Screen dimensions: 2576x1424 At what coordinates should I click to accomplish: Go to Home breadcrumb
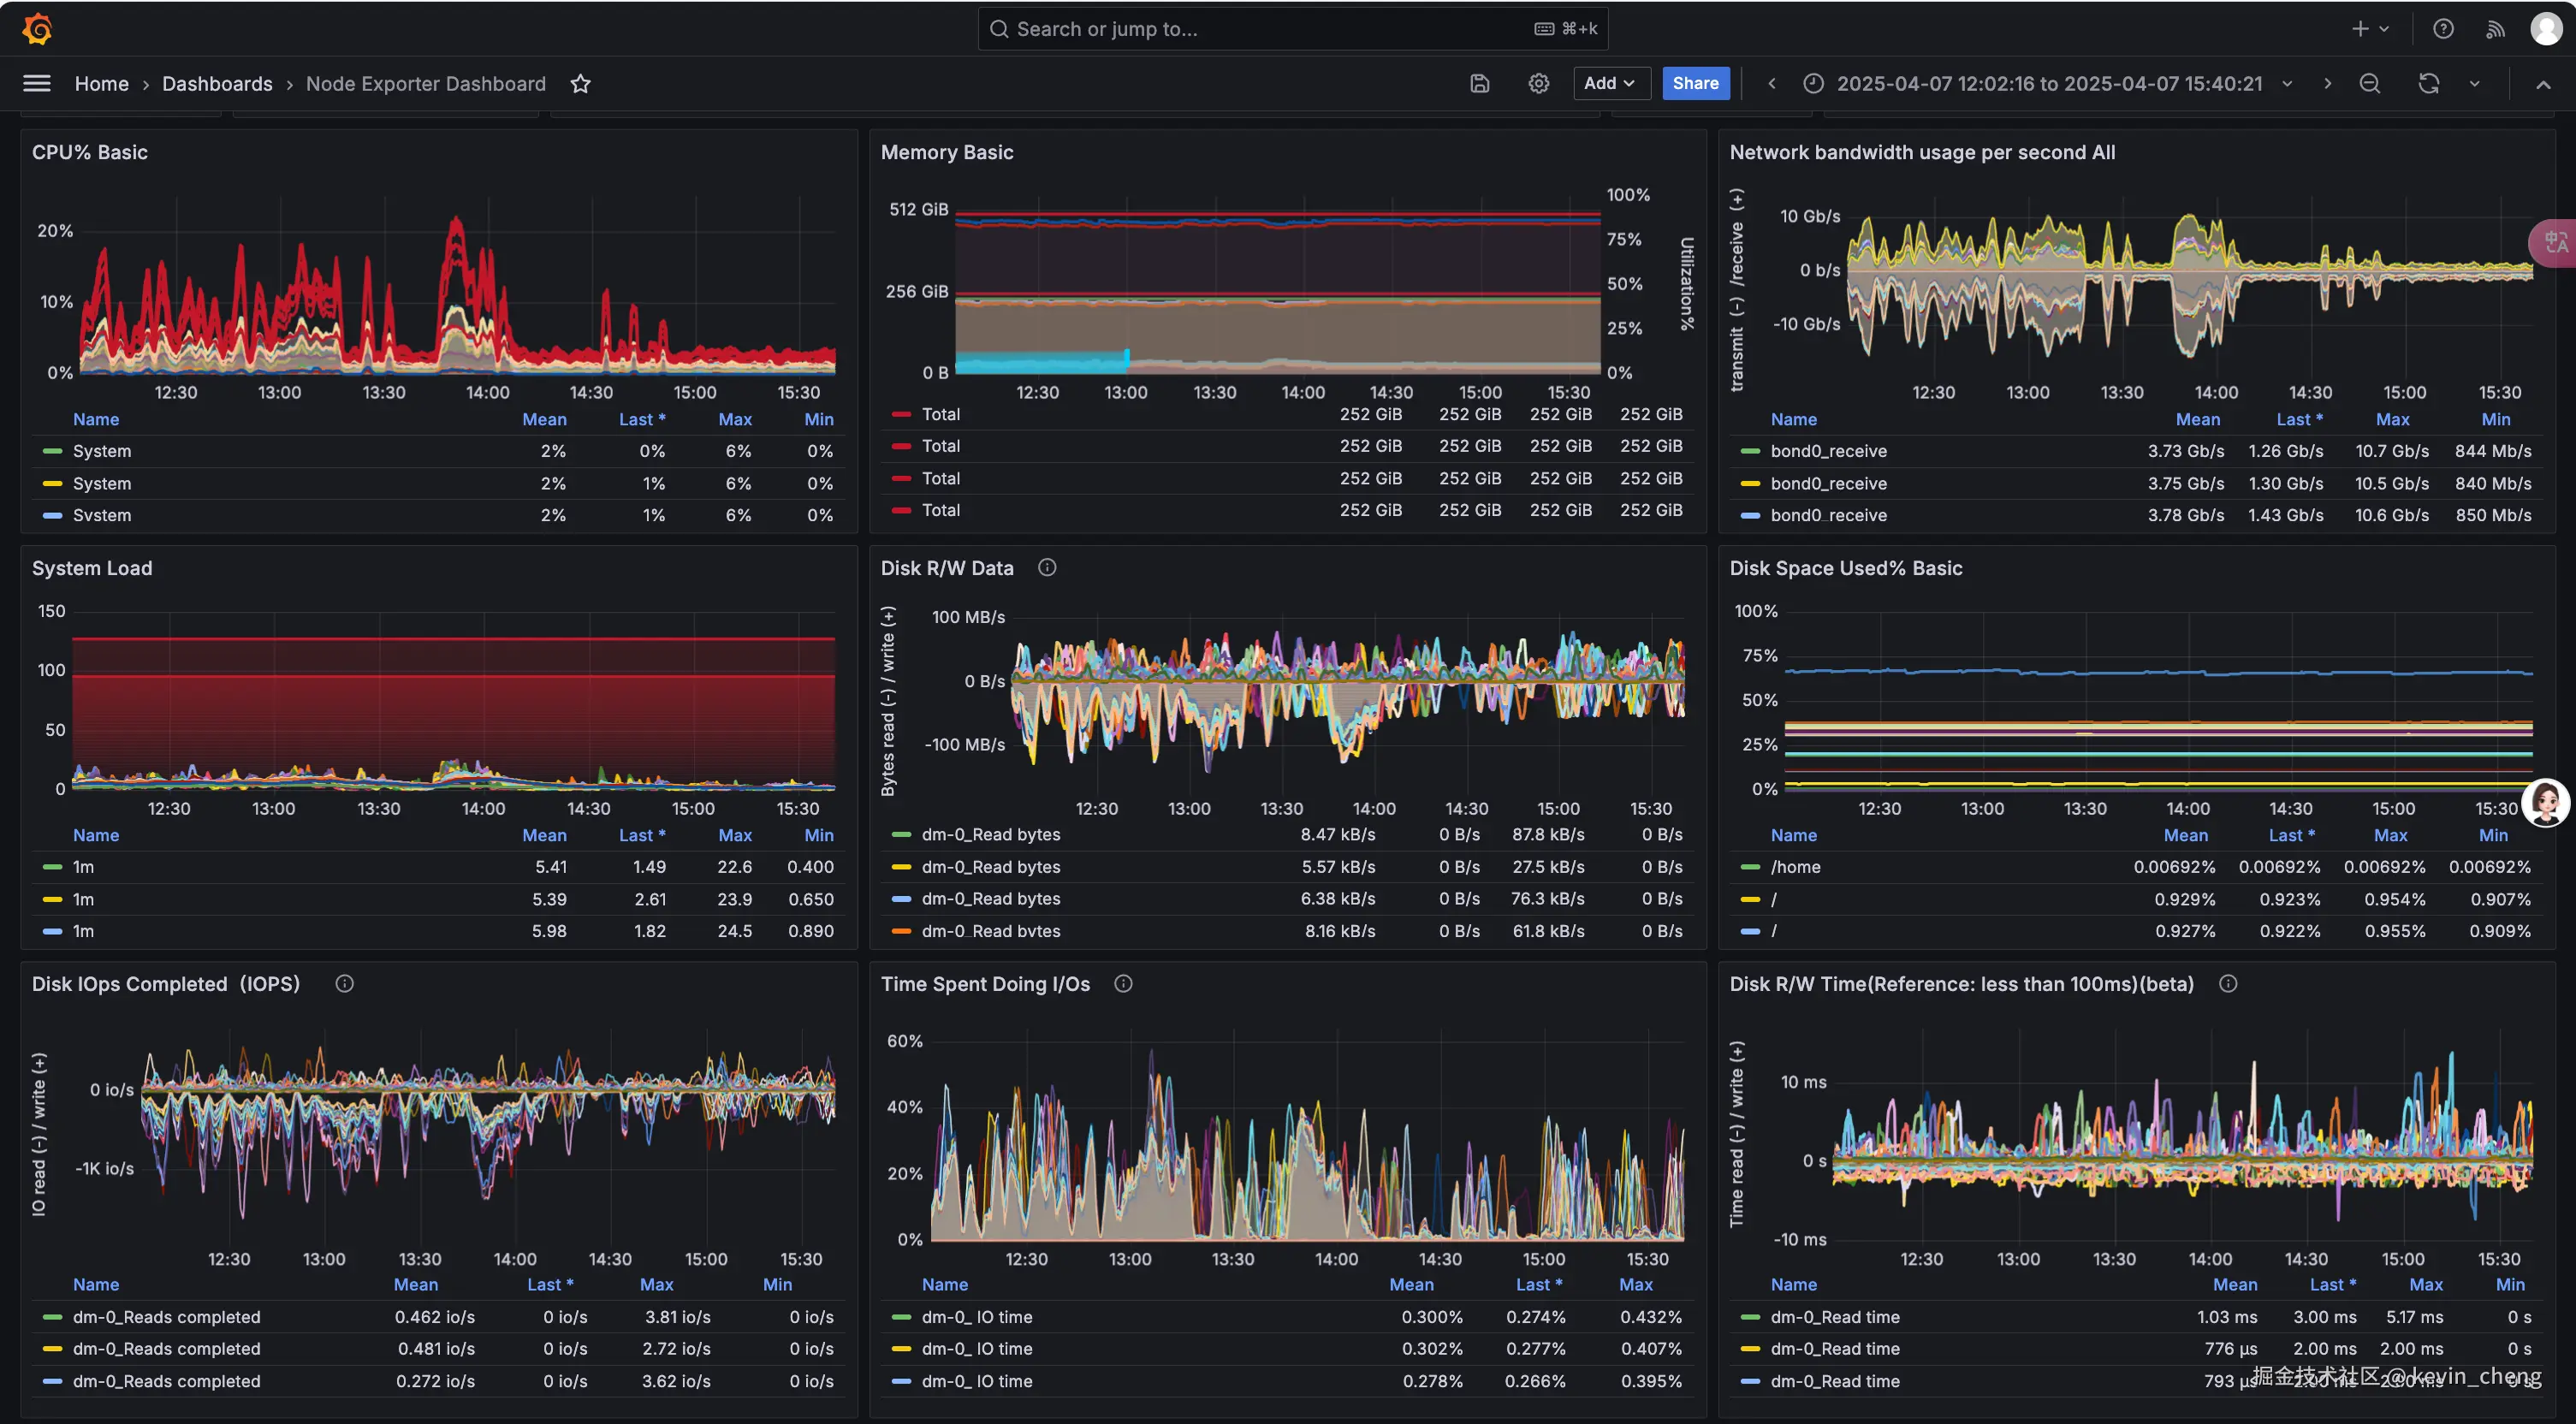pyautogui.click(x=101, y=84)
